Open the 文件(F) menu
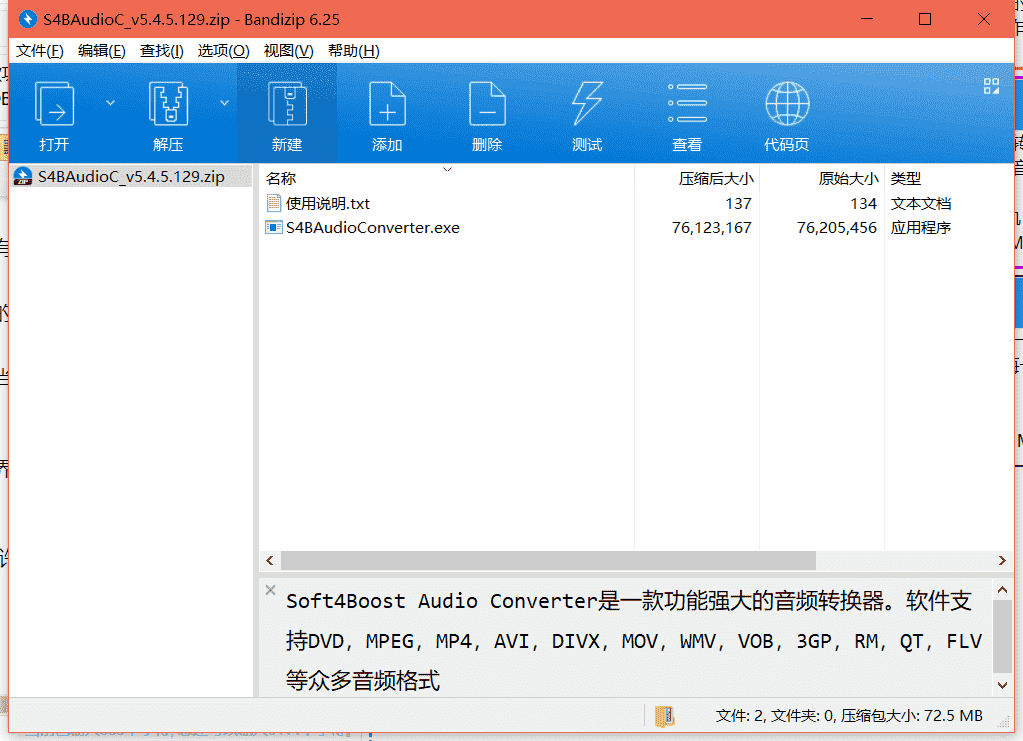1023x741 pixels. click(x=40, y=51)
